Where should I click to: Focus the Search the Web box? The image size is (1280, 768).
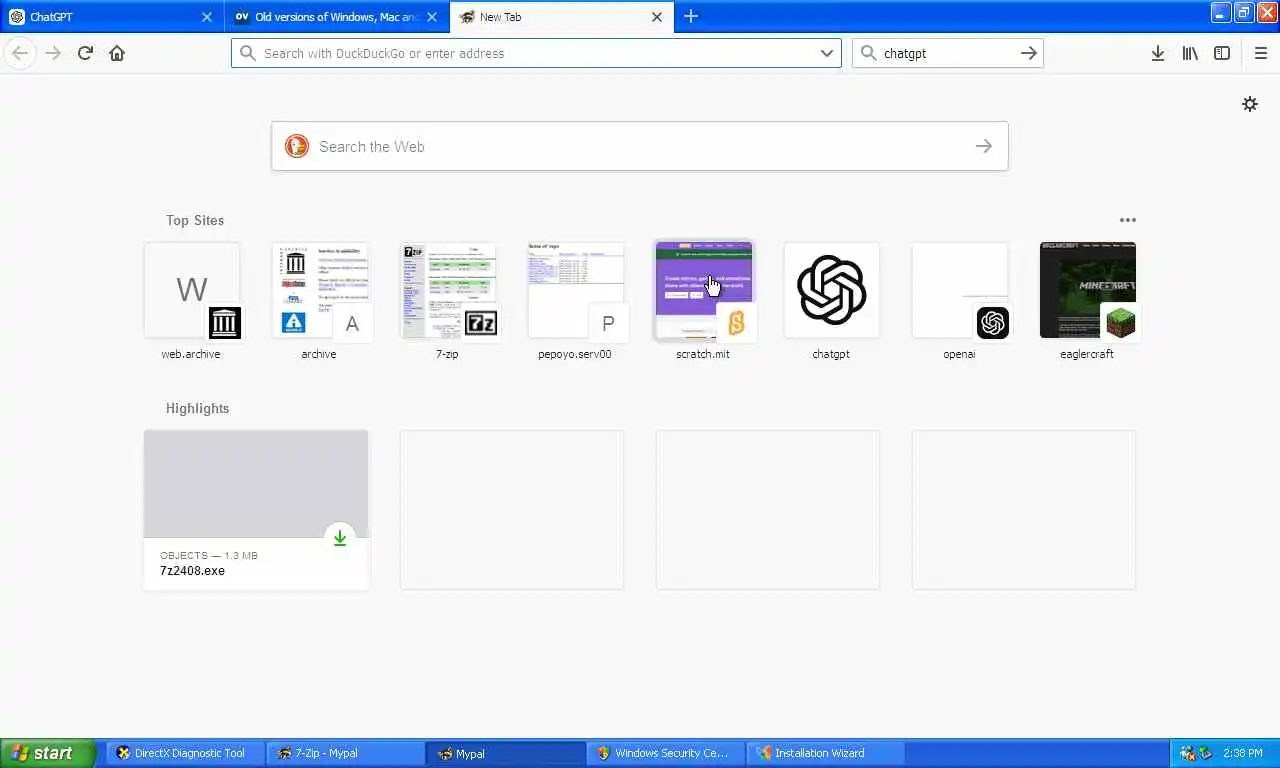coord(640,146)
